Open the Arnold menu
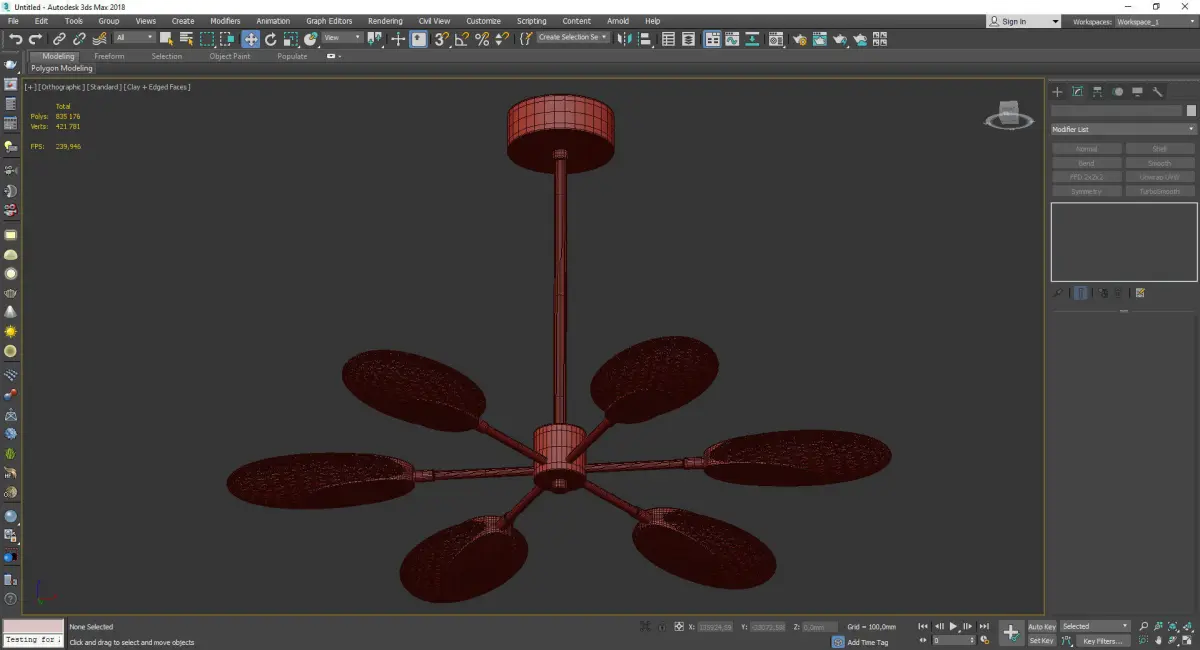The image size is (1200, 650). (618, 21)
